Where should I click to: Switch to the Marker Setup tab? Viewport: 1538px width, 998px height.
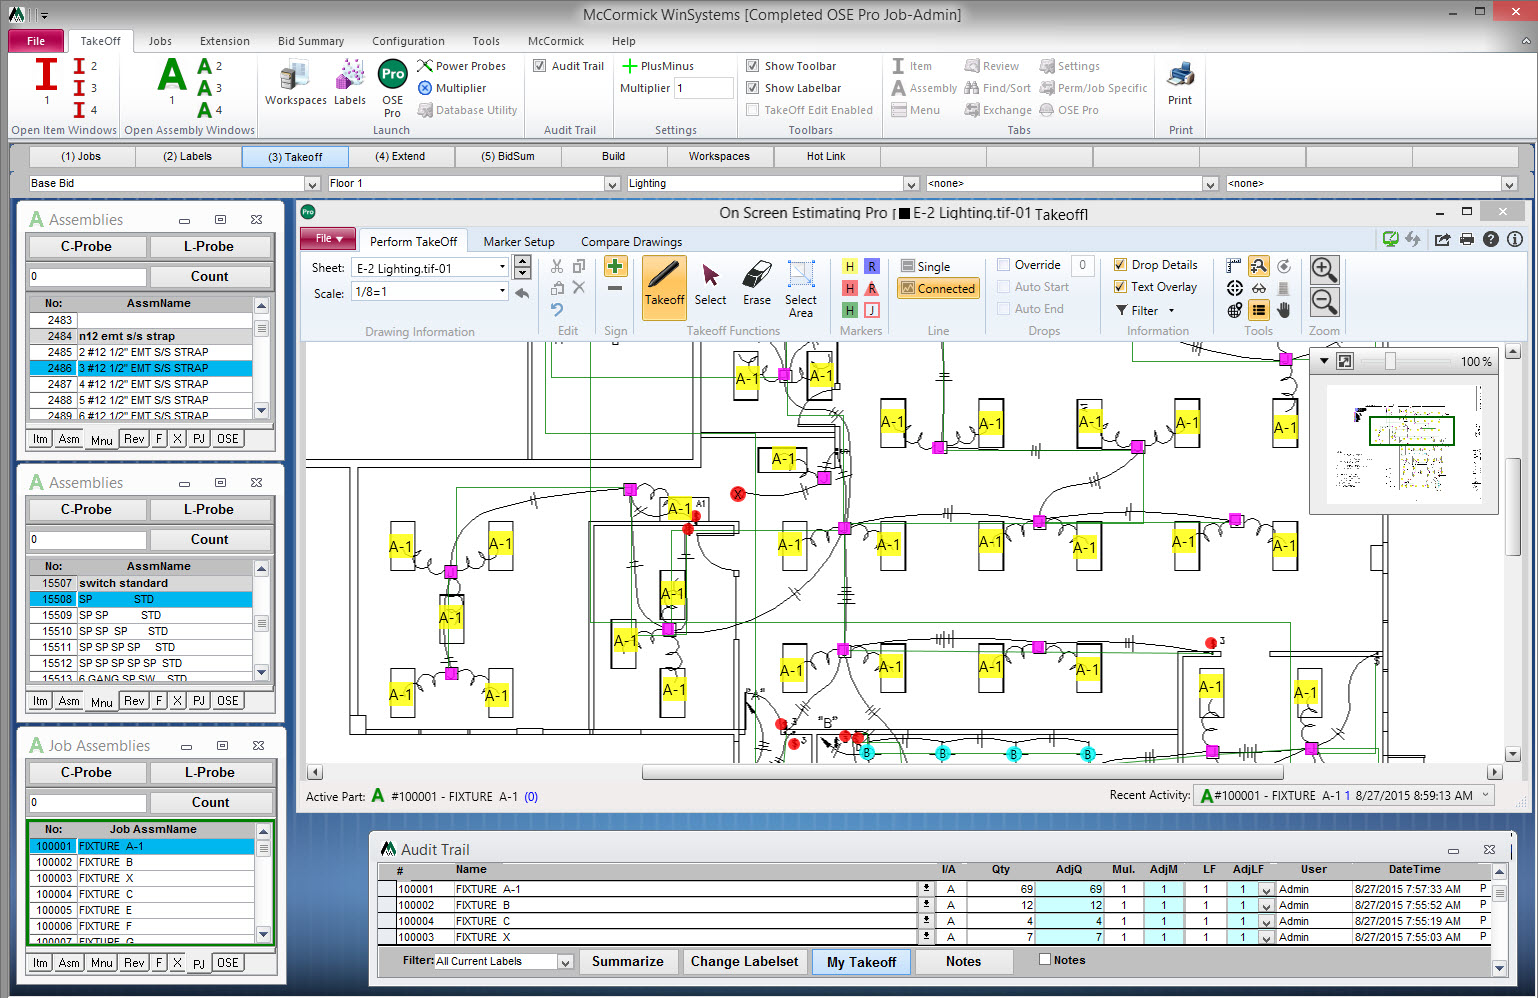pyautogui.click(x=518, y=241)
